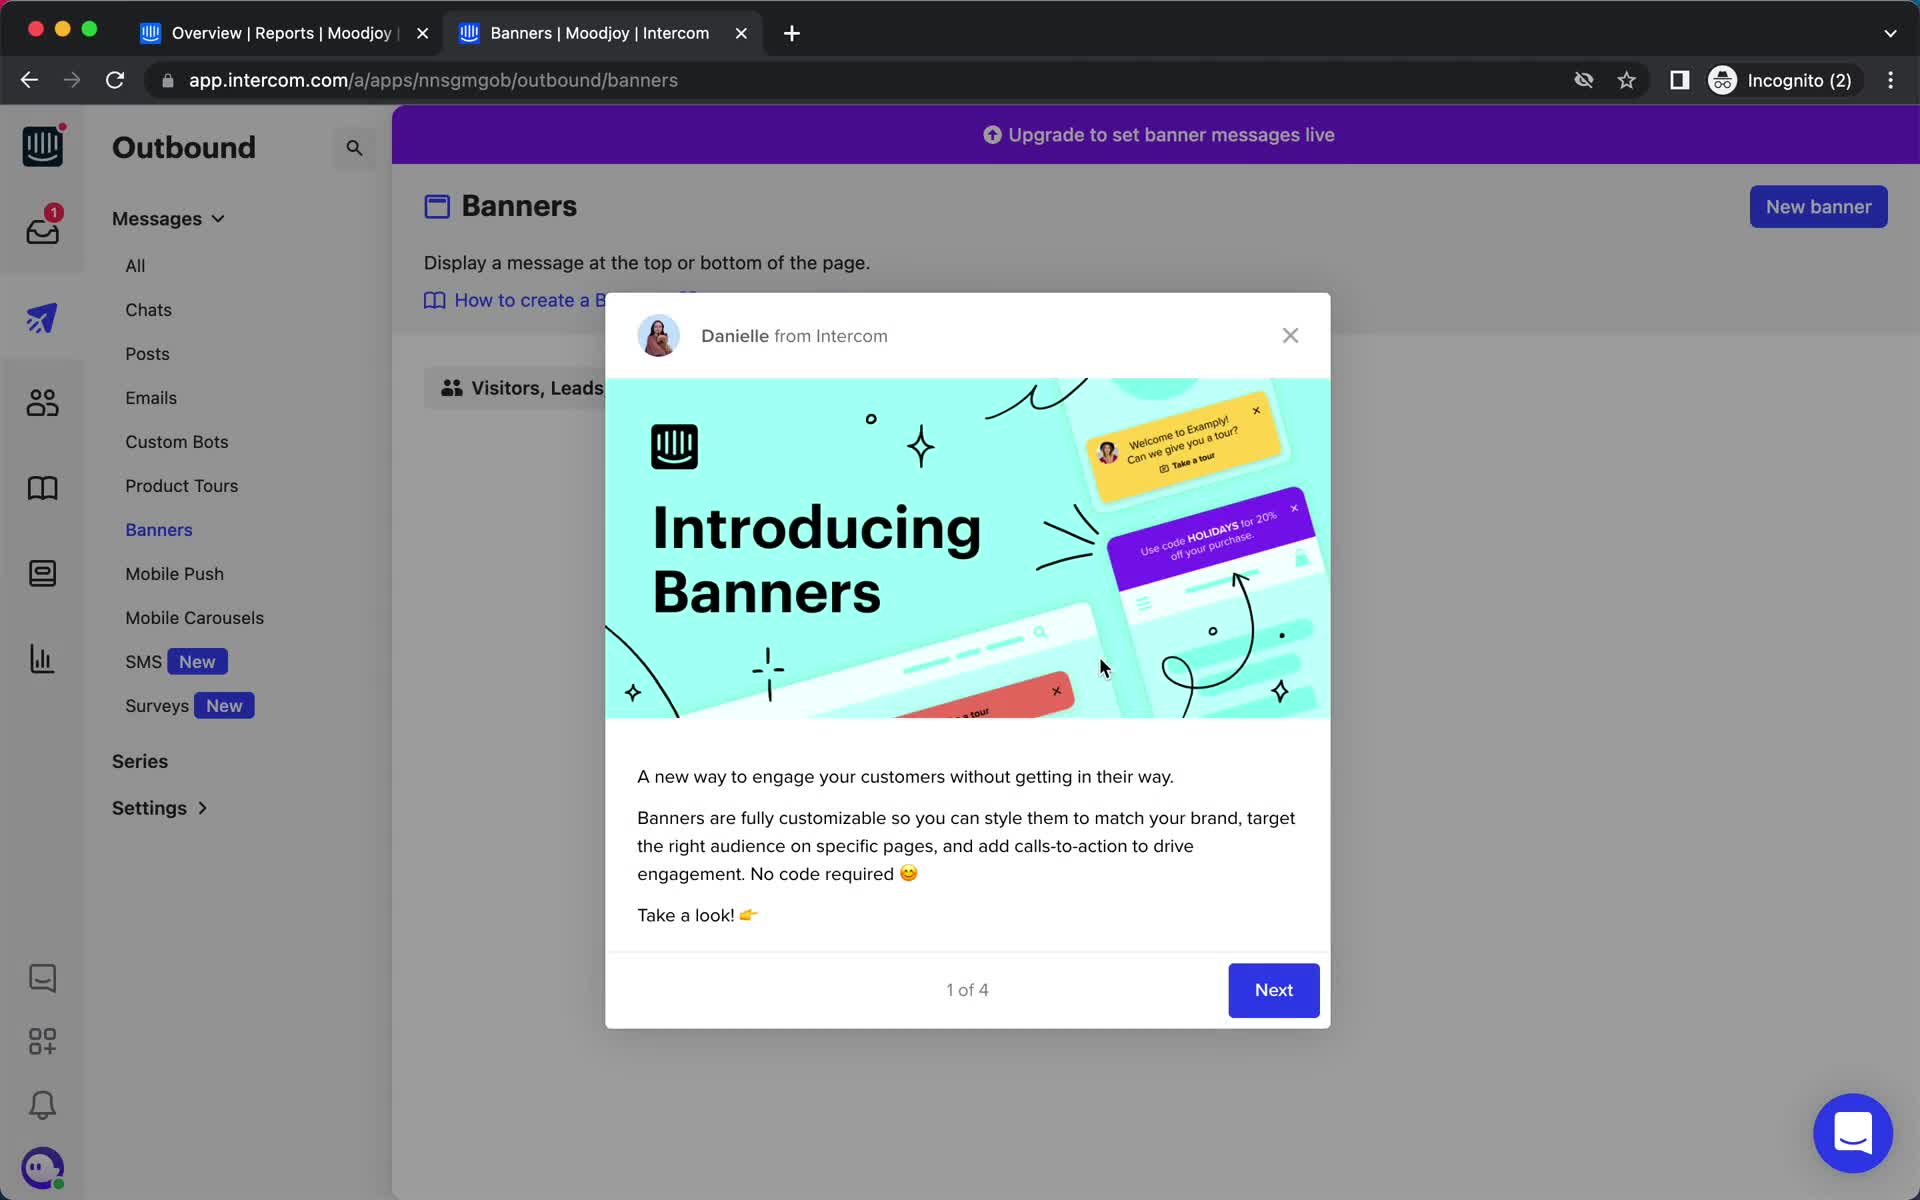Click the New banner button

(1818, 206)
